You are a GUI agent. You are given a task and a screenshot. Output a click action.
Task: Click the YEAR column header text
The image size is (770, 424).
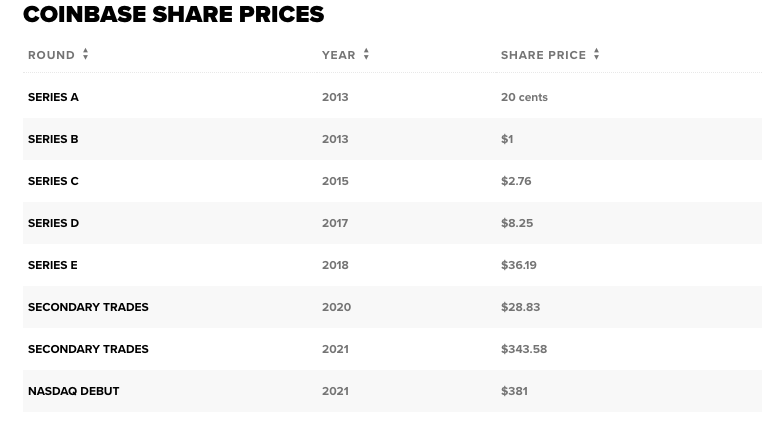click(338, 55)
